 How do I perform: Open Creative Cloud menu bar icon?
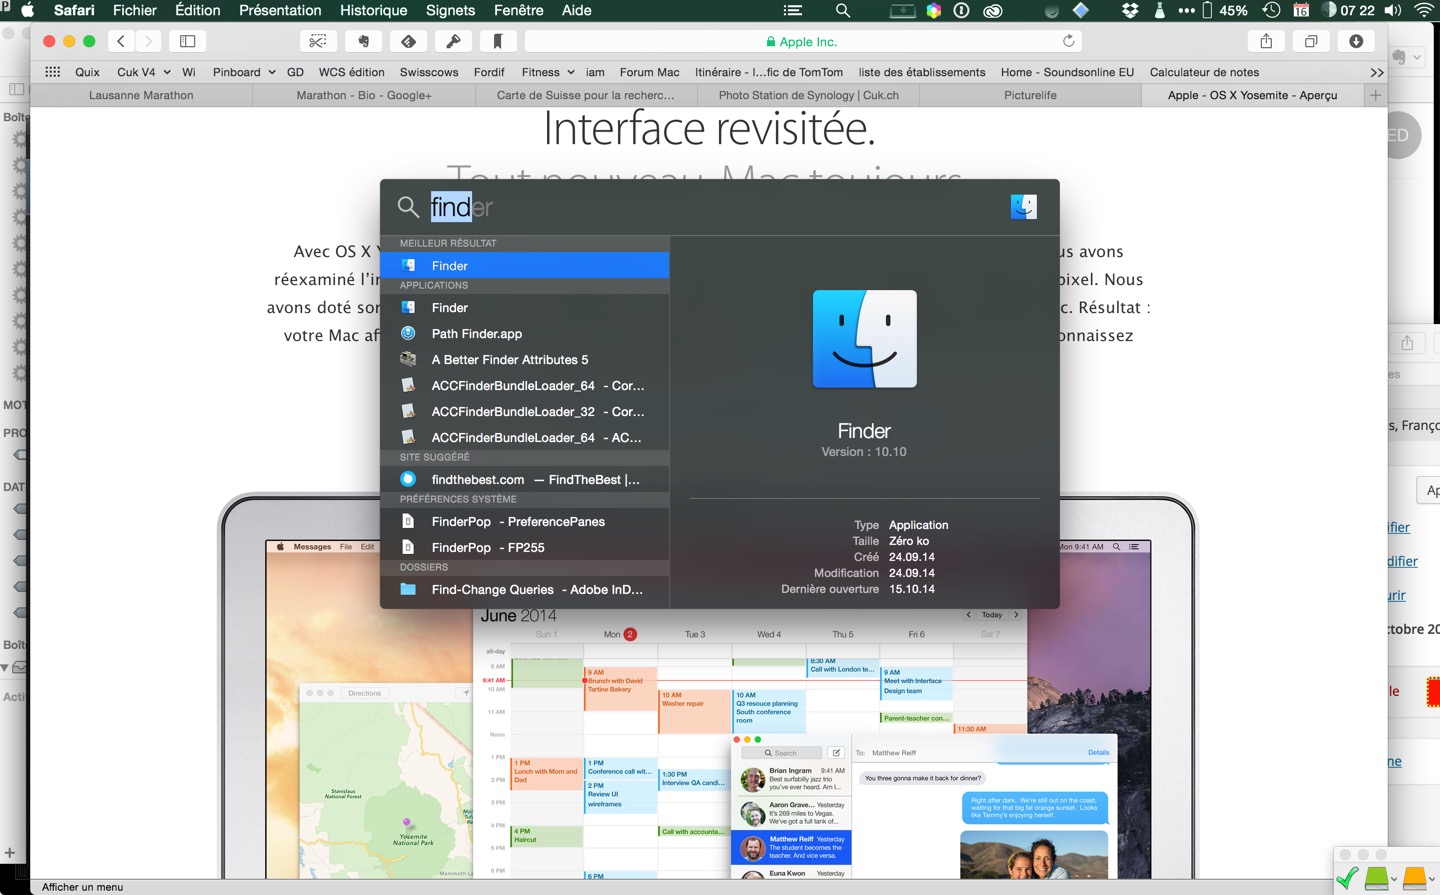tap(993, 10)
